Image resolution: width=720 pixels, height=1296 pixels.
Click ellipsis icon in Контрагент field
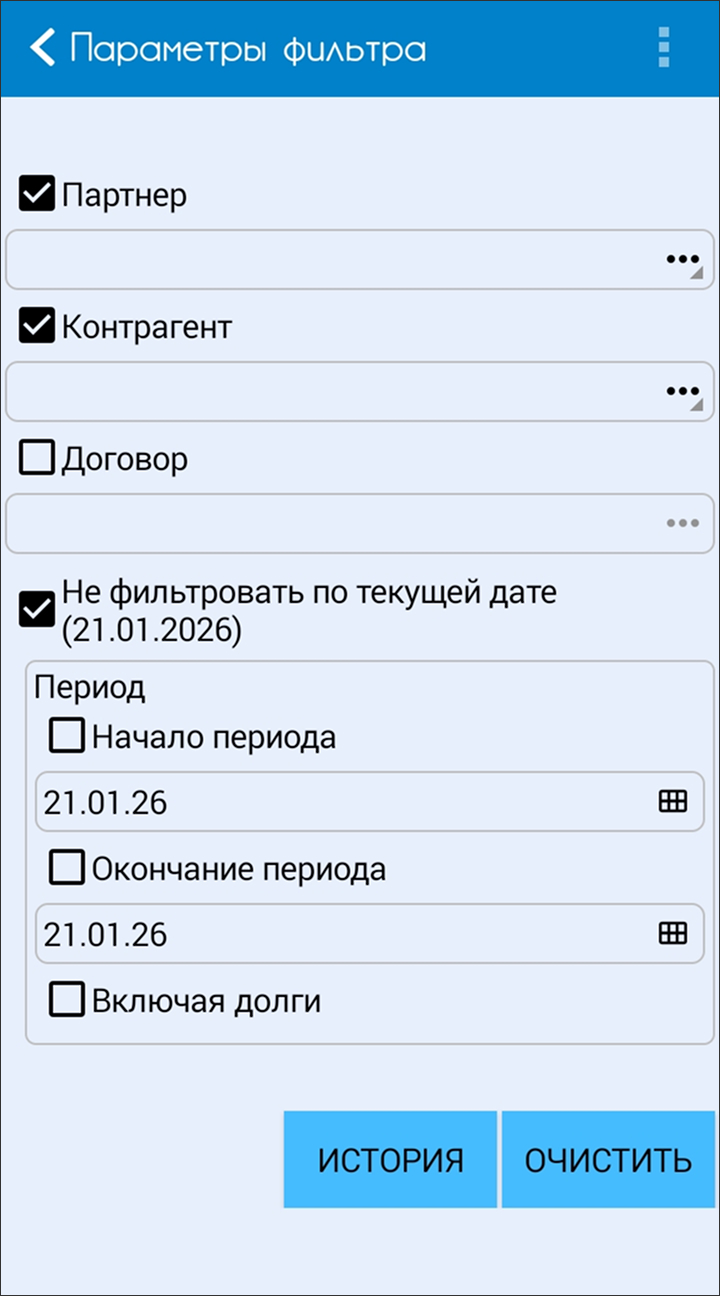682,391
